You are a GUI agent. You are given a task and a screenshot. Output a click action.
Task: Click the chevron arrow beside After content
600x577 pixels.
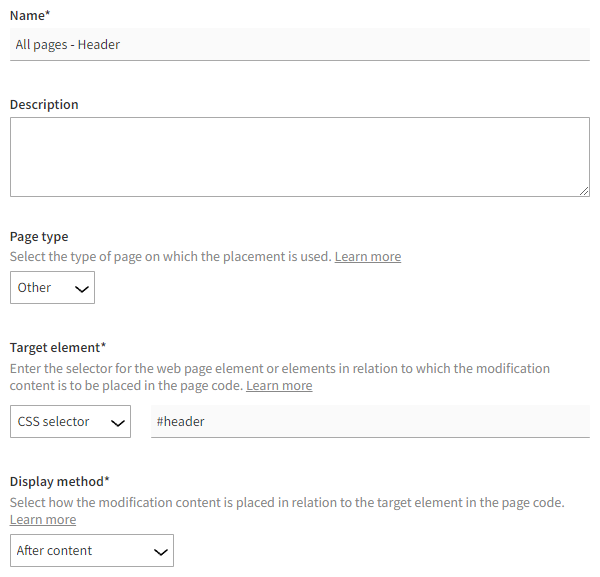pos(159,551)
